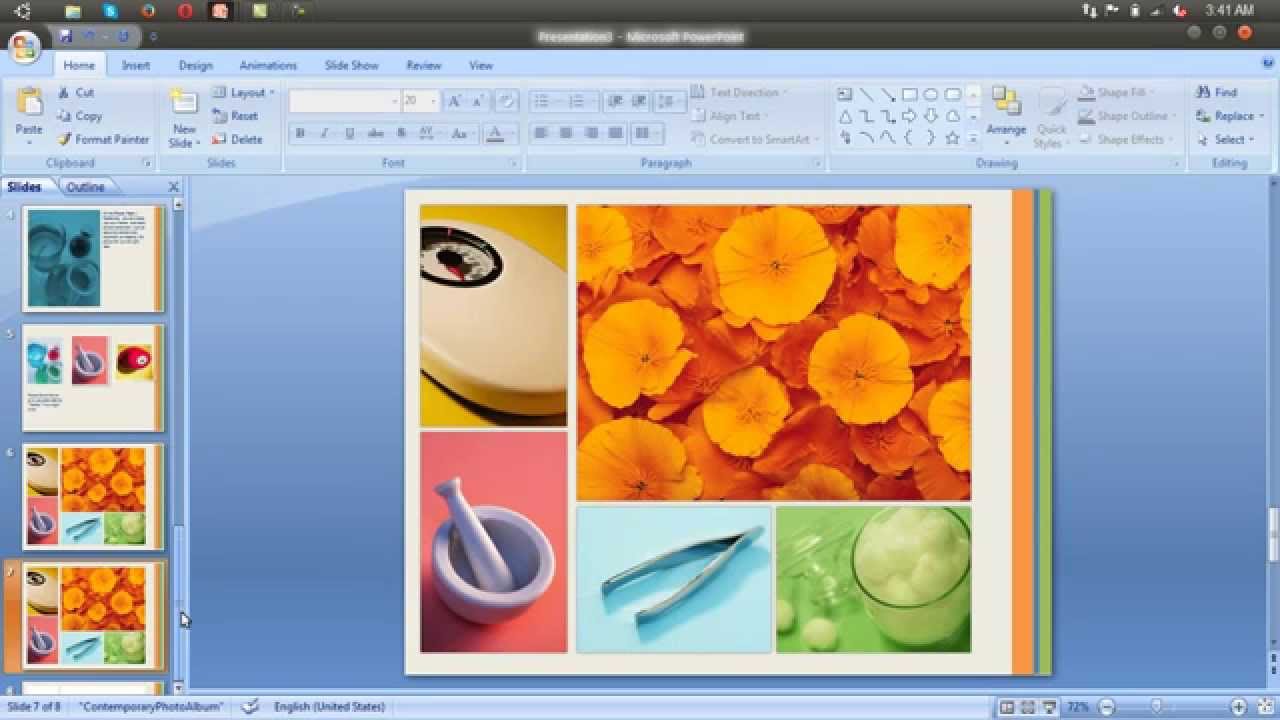Toggle italic formatting
The height and width of the screenshot is (720, 1280).
coord(324,133)
